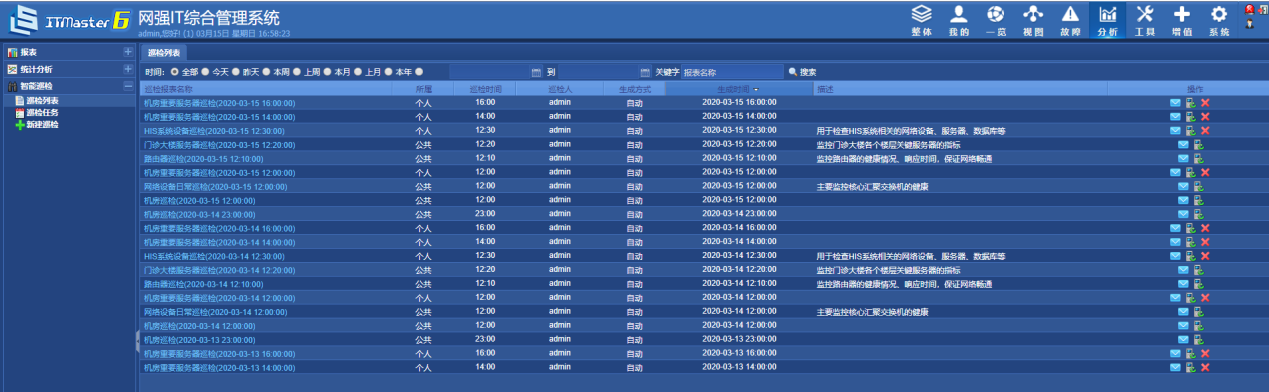Screen dimensions: 1269x392
Task: Open the 故障 fault warning module
Action: coord(1070,20)
